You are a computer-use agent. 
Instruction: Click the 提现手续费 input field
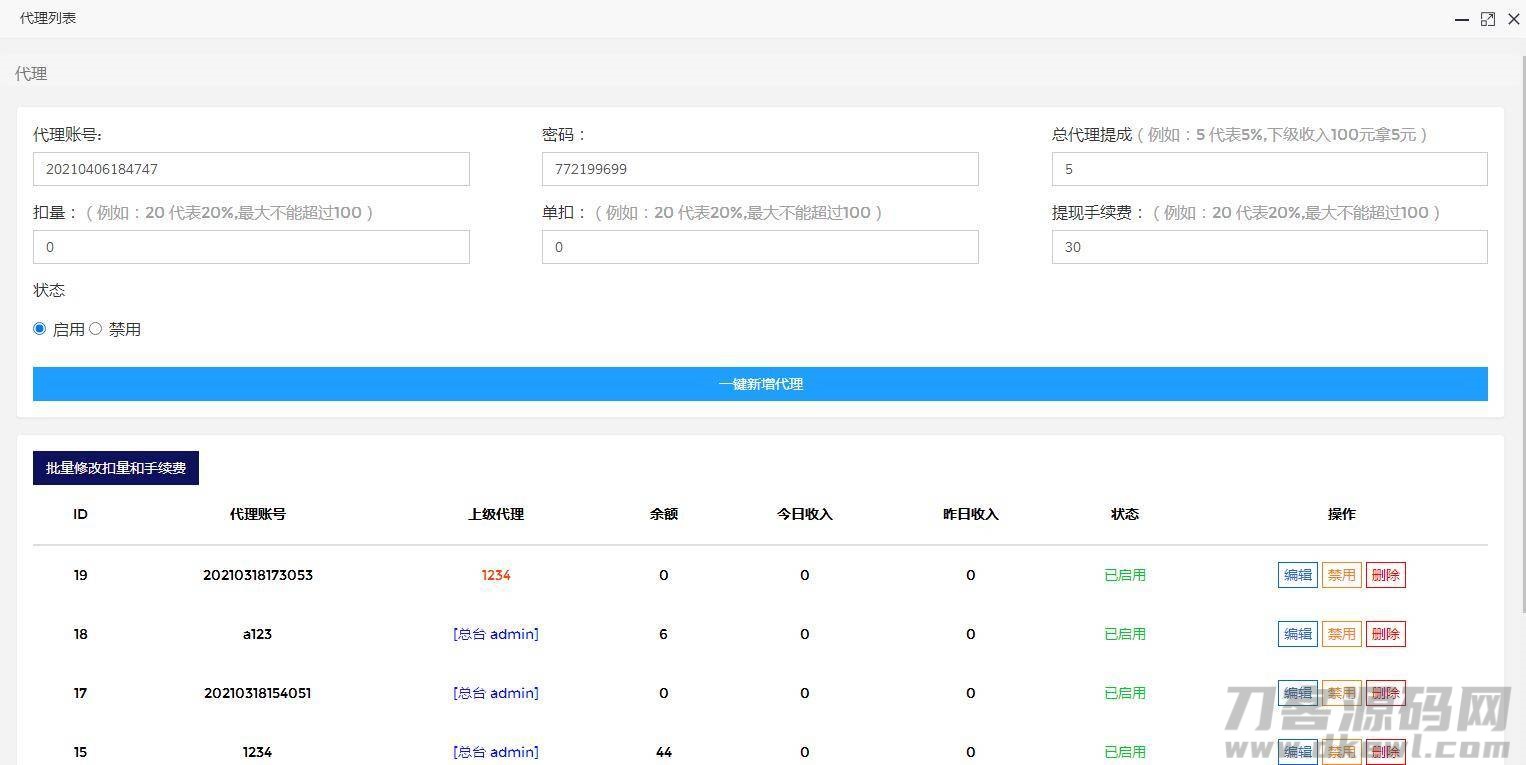pos(1269,247)
